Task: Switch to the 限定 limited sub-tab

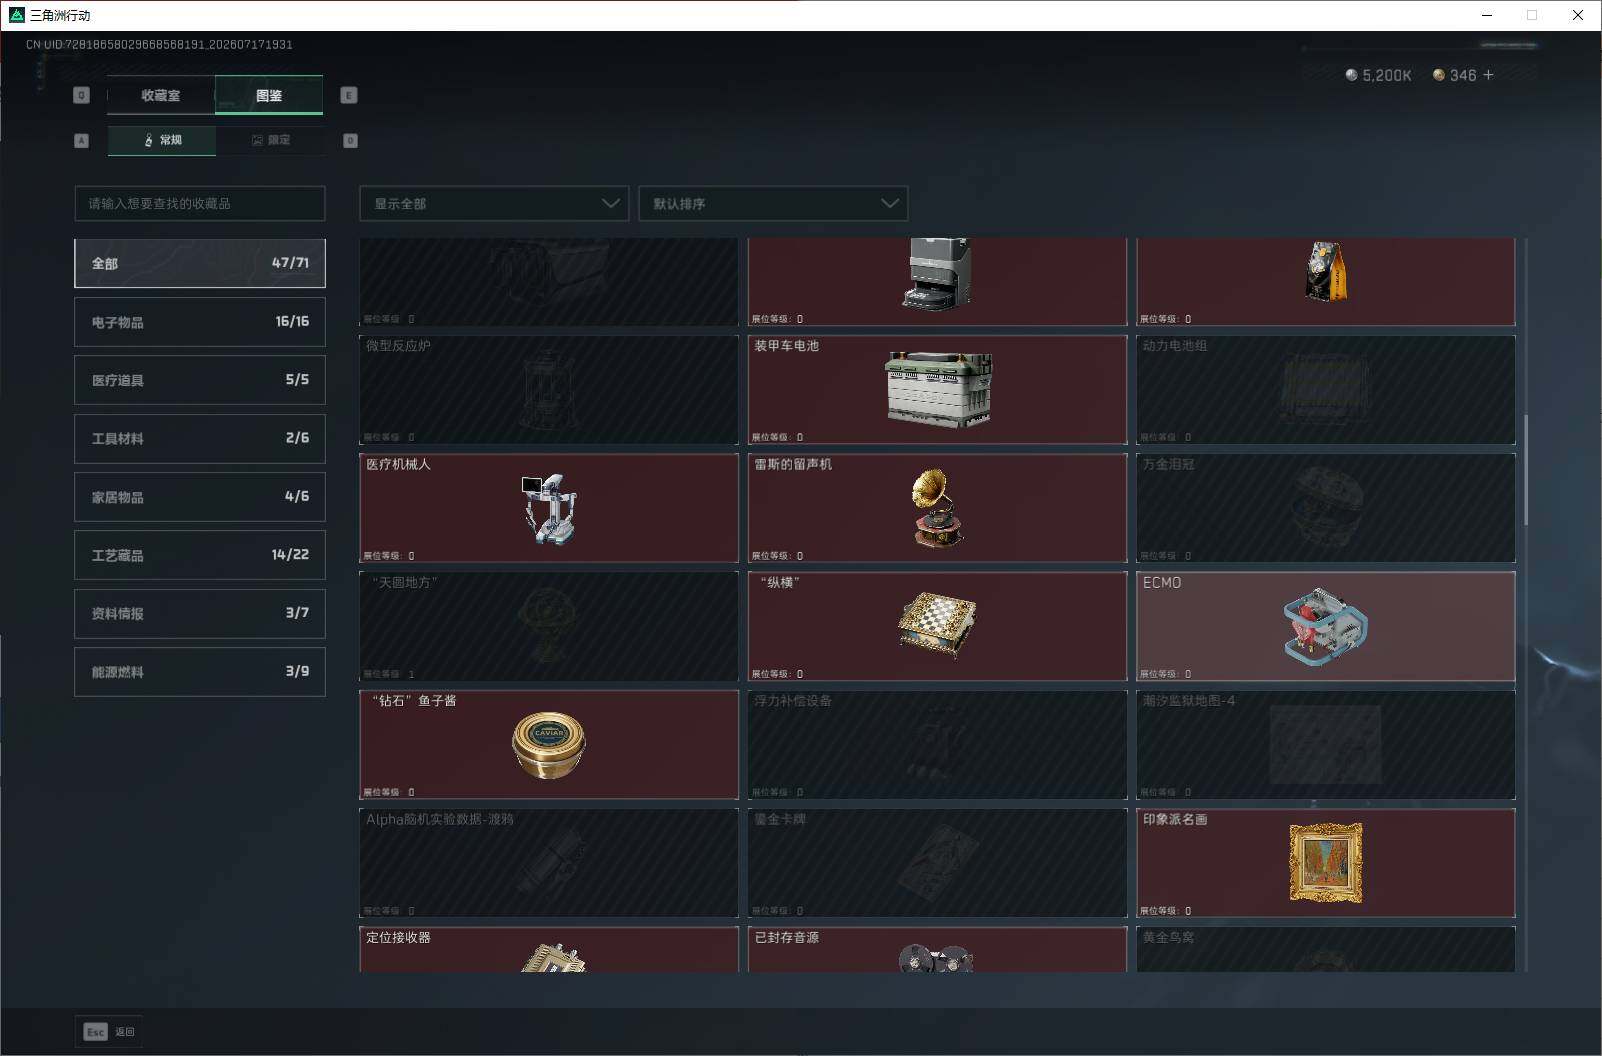Action: (x=270, y=140)
